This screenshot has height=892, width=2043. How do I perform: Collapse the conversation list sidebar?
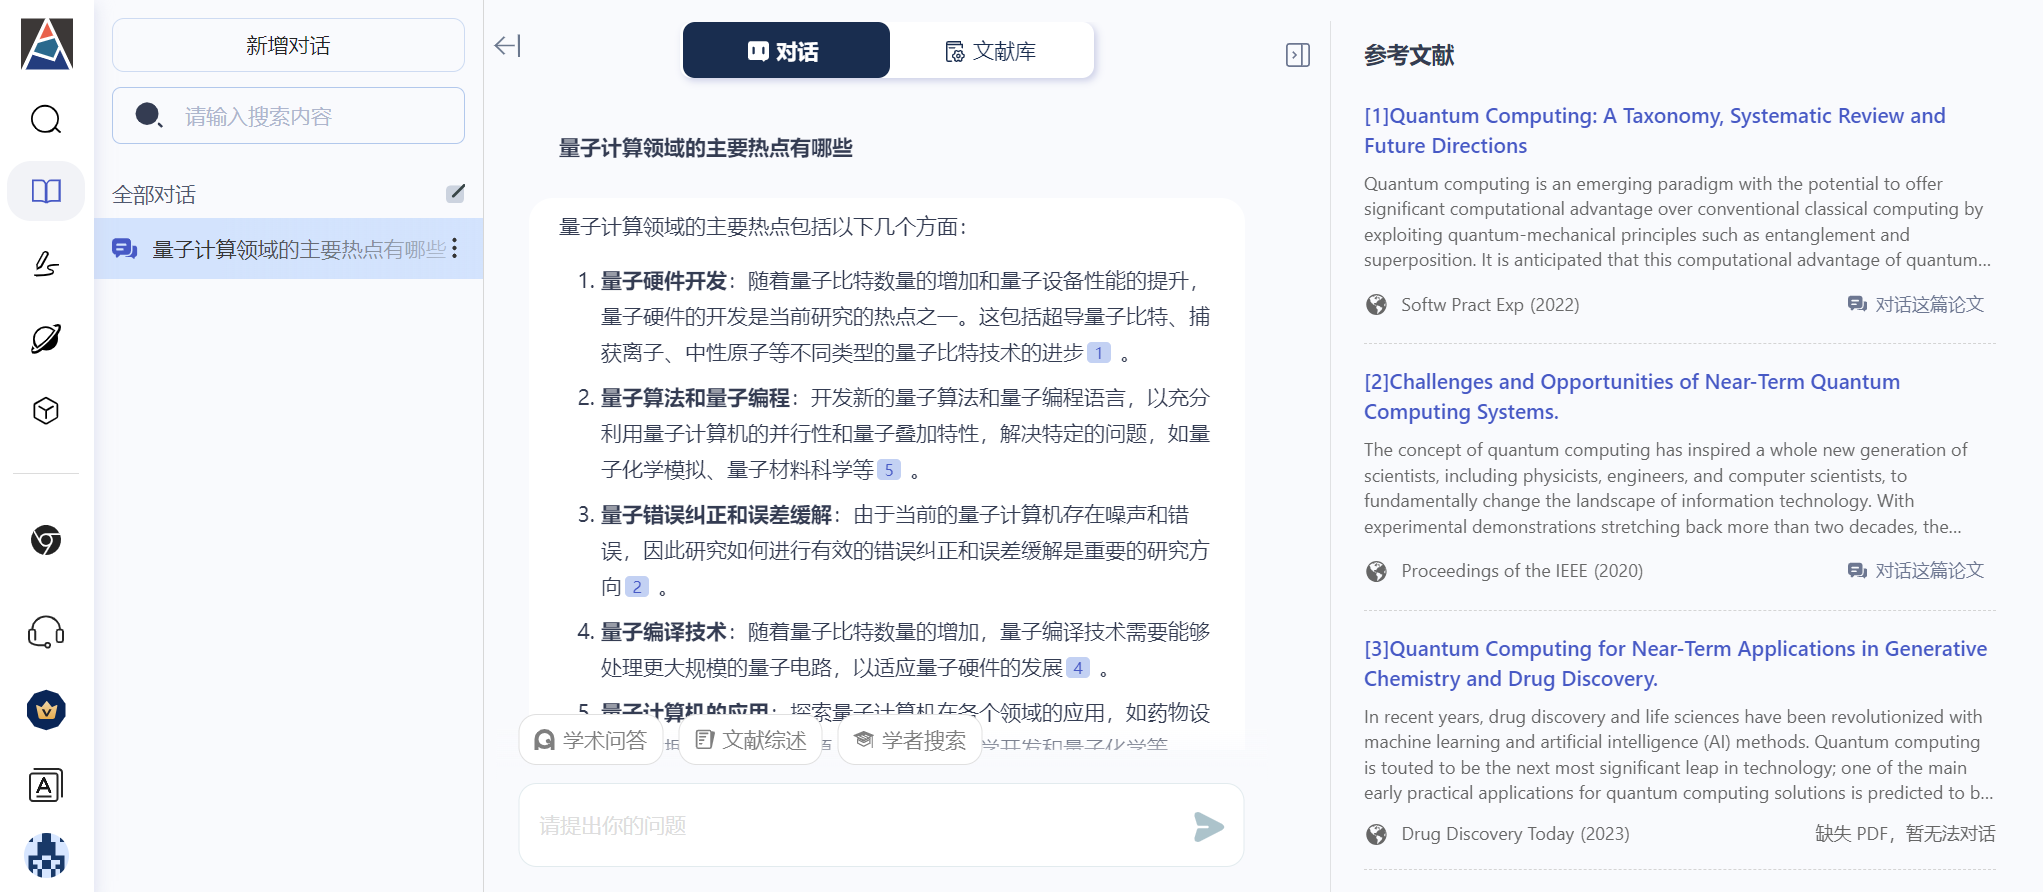point(507,46)
